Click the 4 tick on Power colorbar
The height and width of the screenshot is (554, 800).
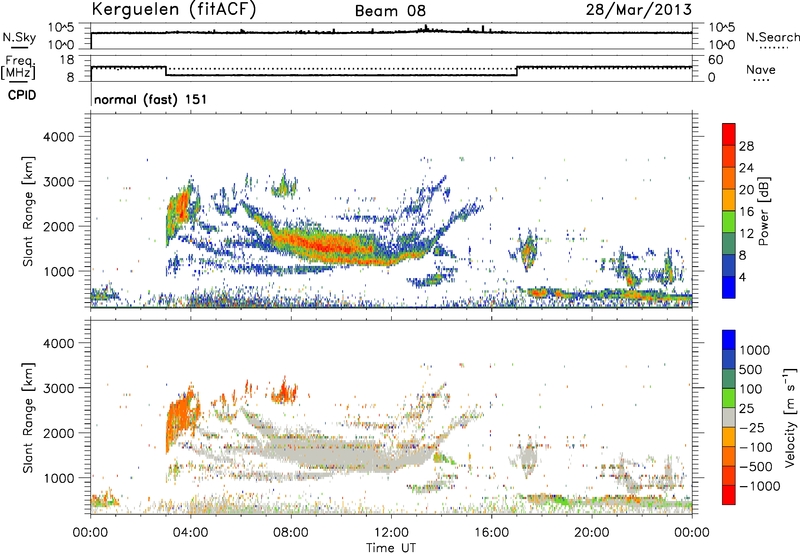pyautogui.click(x=743, y=277)
